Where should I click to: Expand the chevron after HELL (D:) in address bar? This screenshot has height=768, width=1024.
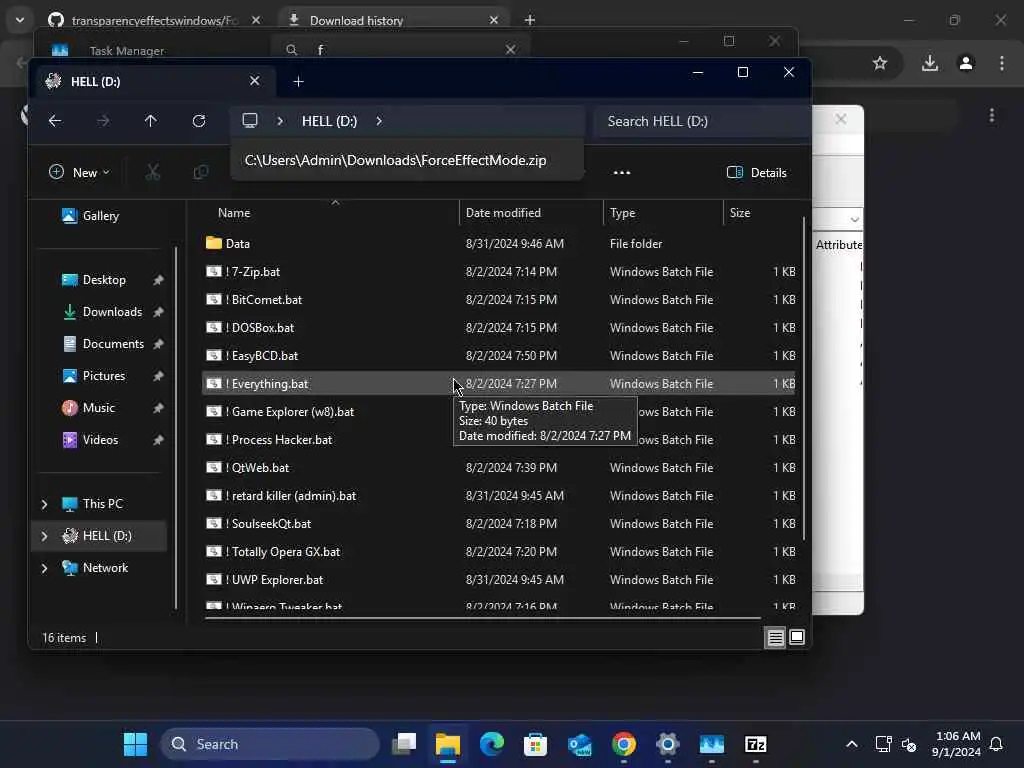379,121
